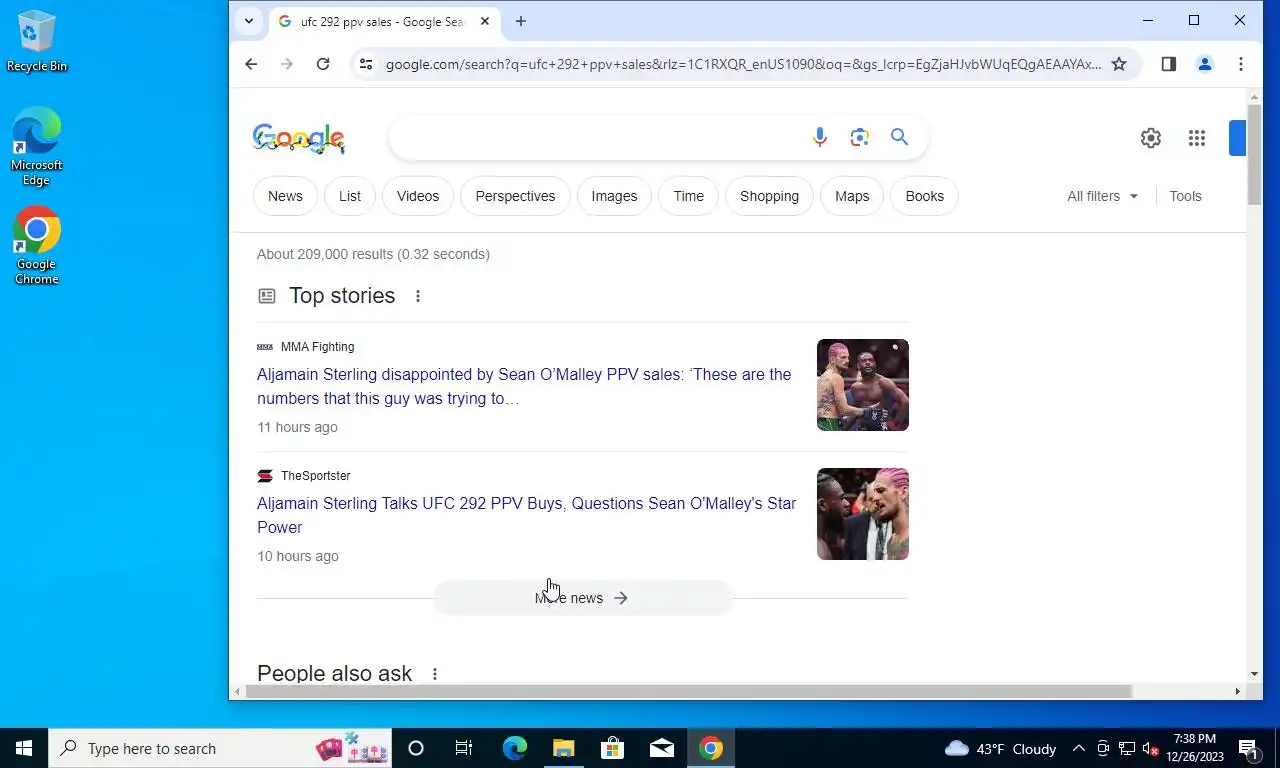Click the vertical scrollbar thumb

click(x=1254, y=154)
